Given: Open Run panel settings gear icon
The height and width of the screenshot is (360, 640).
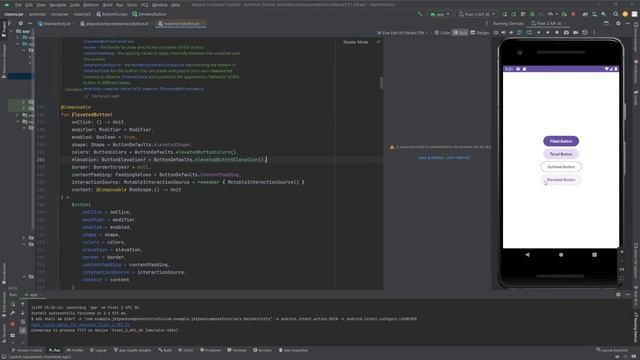Looking at the screenshot, I should tap(618, 294).
